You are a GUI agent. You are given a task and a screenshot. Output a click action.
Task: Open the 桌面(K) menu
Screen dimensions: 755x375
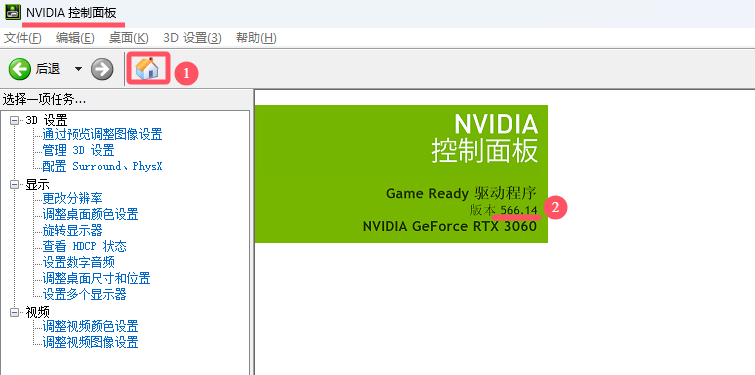tap(129, 38)
